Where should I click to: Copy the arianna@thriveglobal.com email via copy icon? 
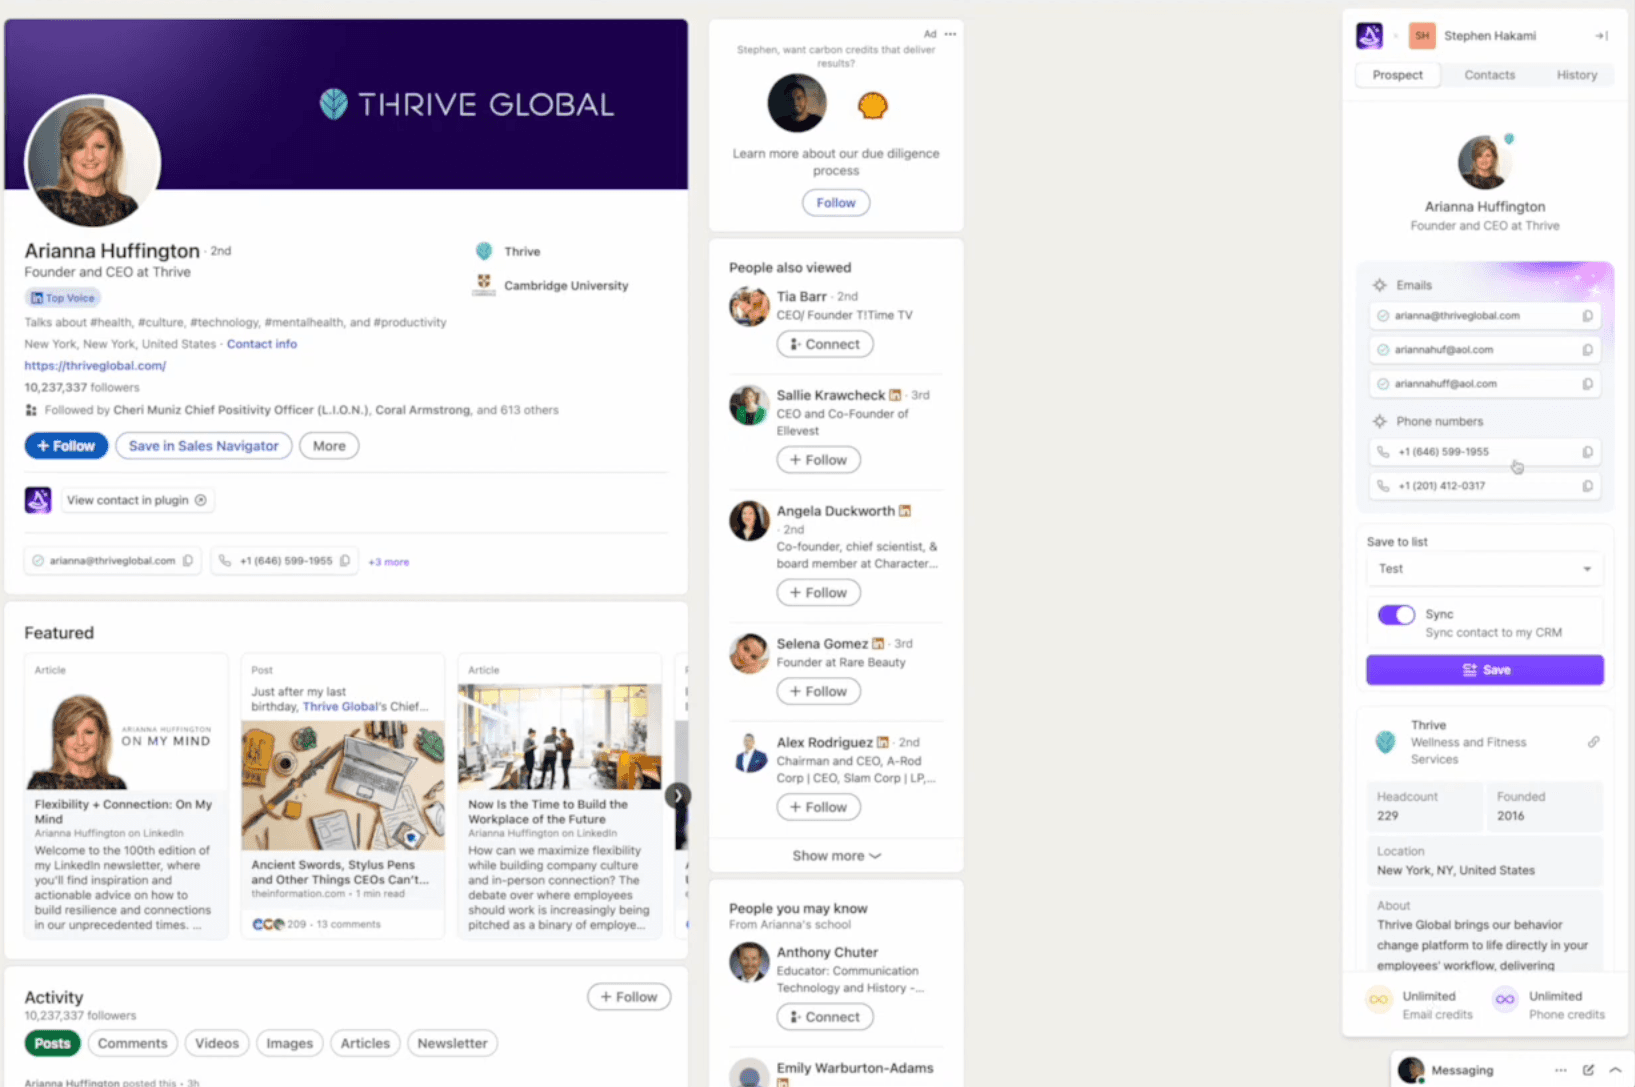tap(1588, 315)
